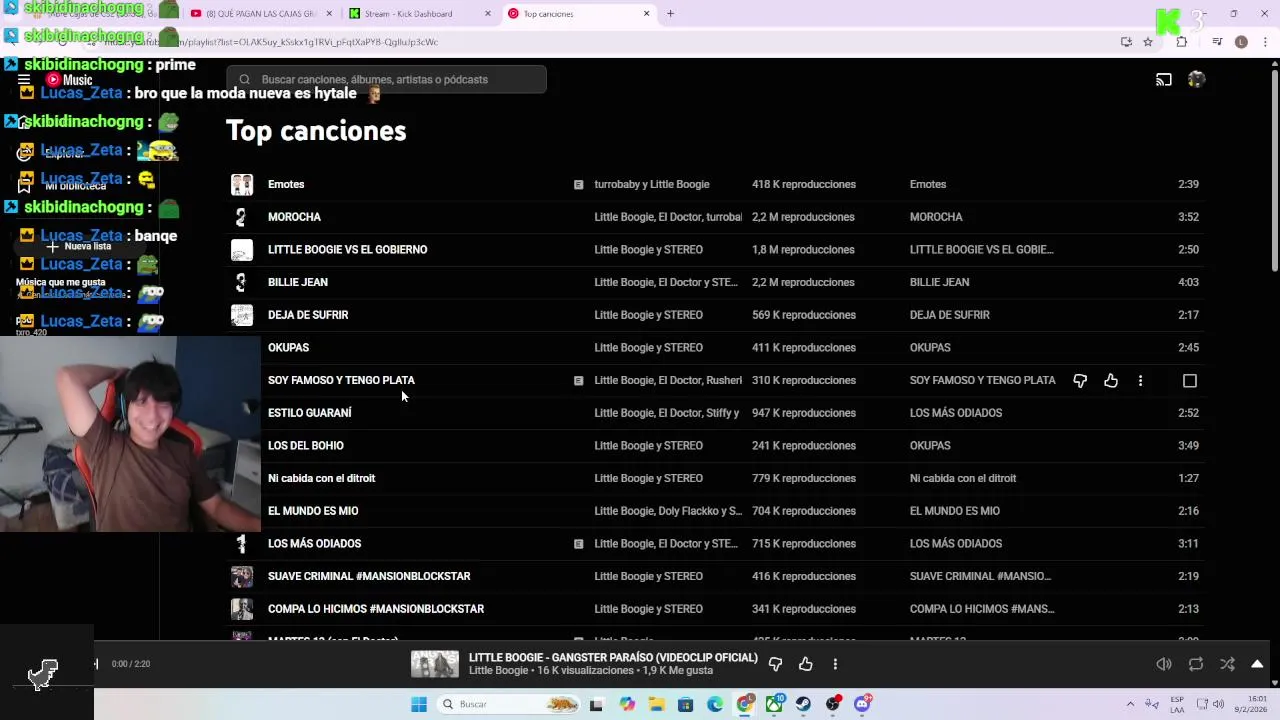Click COMPA LO HICIMOS #MANSIONBLOCKSTAR title
The image size is (1280, 720).
(376, 609)
